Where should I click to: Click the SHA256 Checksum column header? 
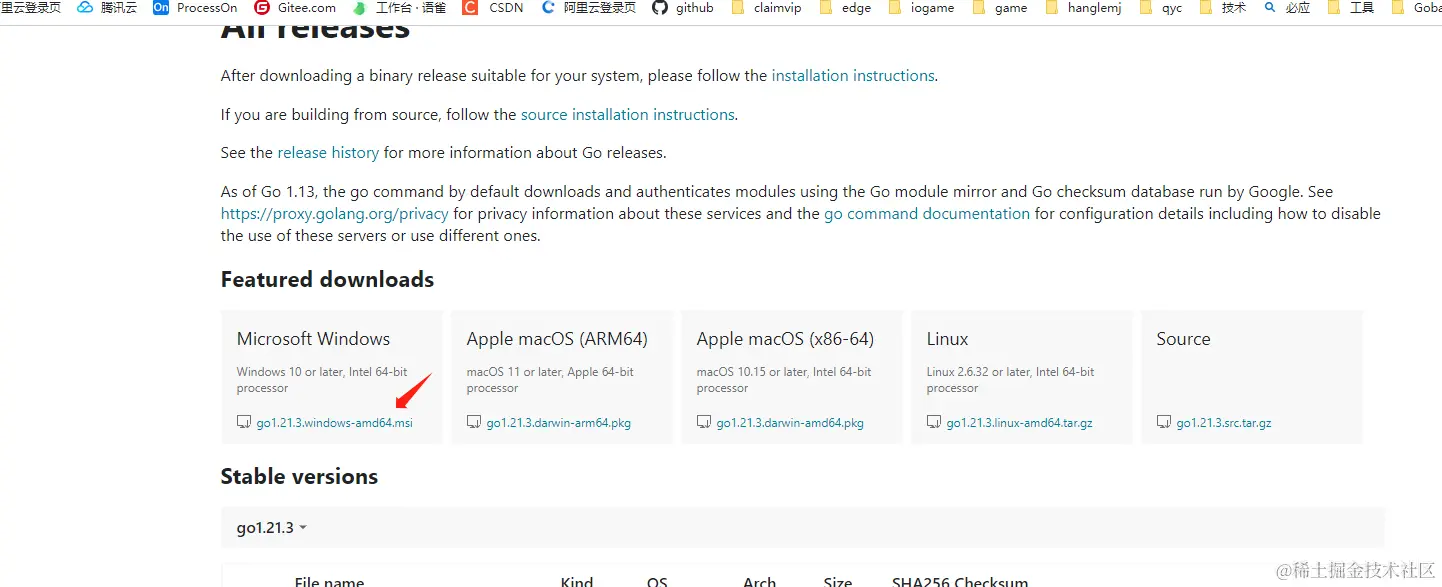(960, 582)
